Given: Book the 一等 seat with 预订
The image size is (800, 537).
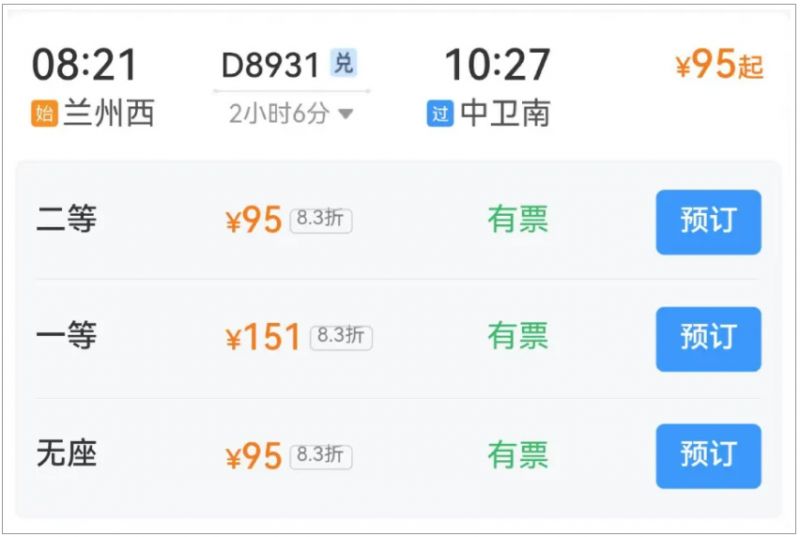Looking at the screenshot, I should click(x=708, y=339).
